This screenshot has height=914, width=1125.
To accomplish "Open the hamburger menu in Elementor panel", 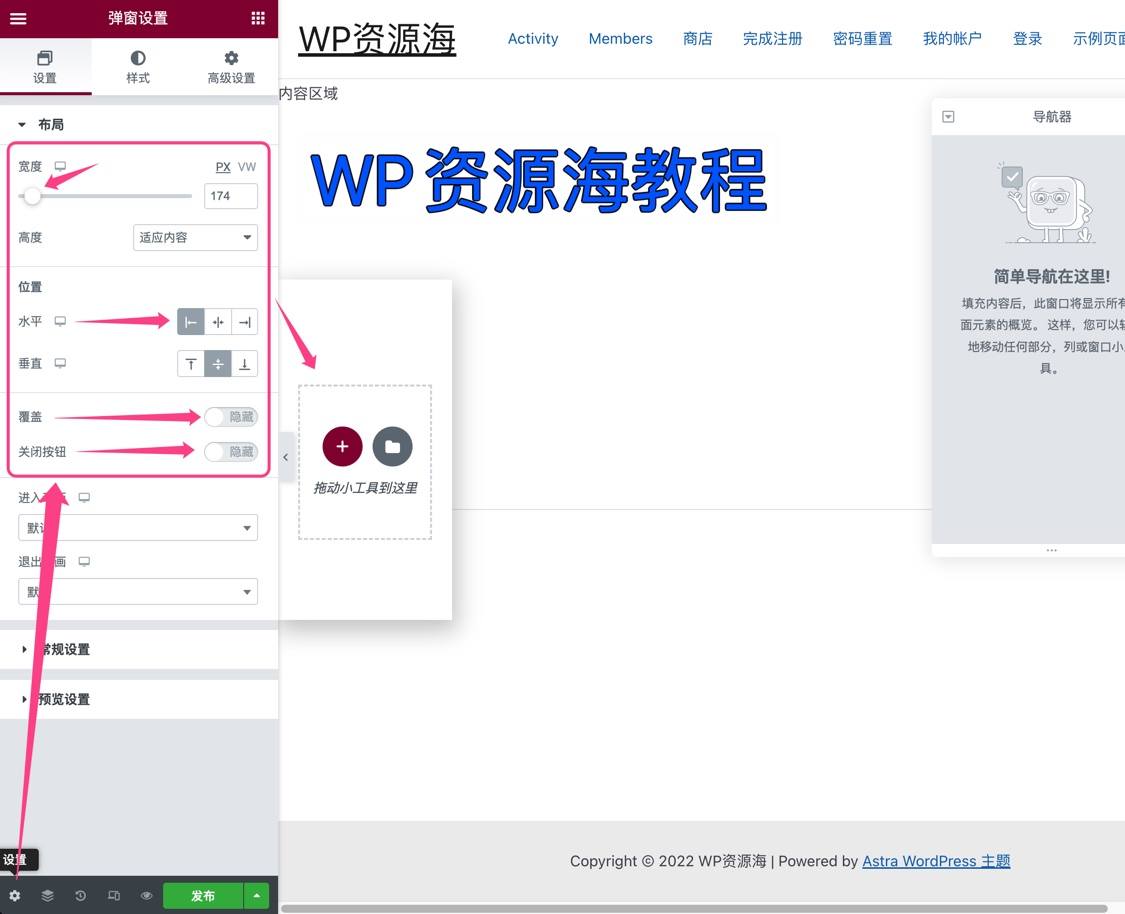I will 18,19.
